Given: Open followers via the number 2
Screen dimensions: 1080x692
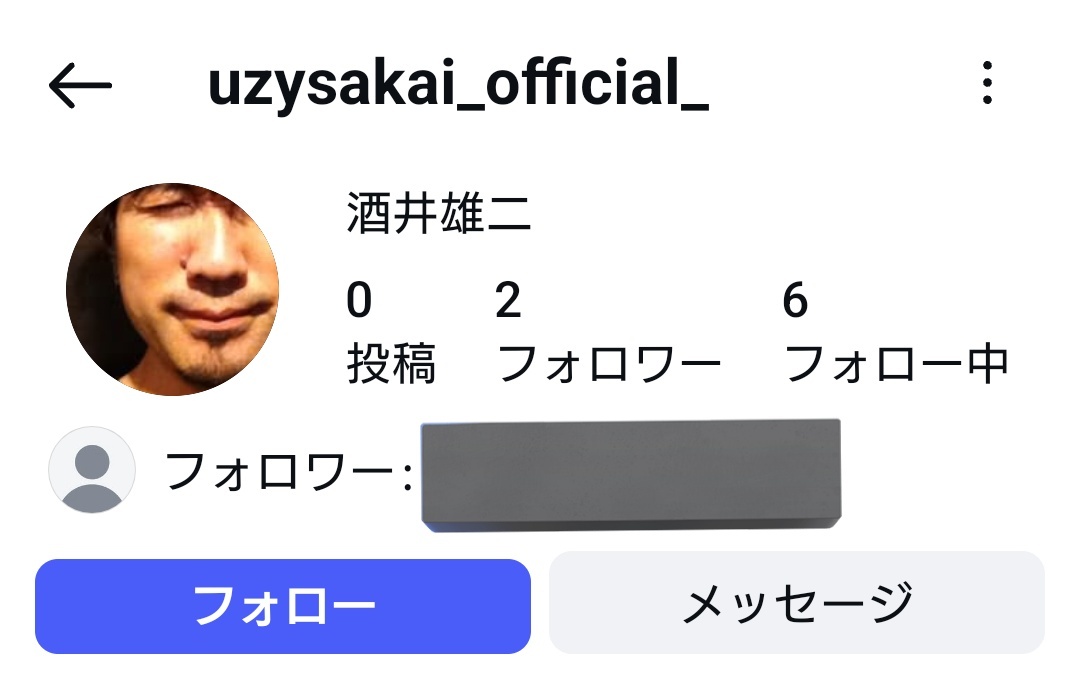Looking at the screenshot, I should 508,300.
